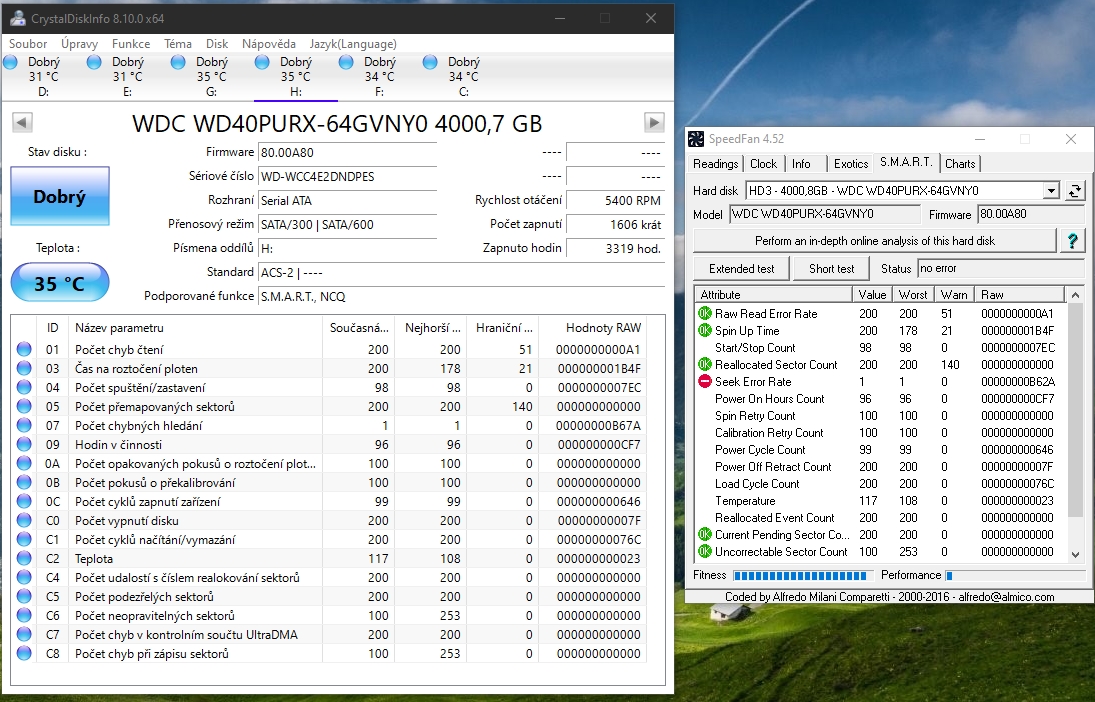
Task: Switch to the Readings tab
Action: click(715, 164)
